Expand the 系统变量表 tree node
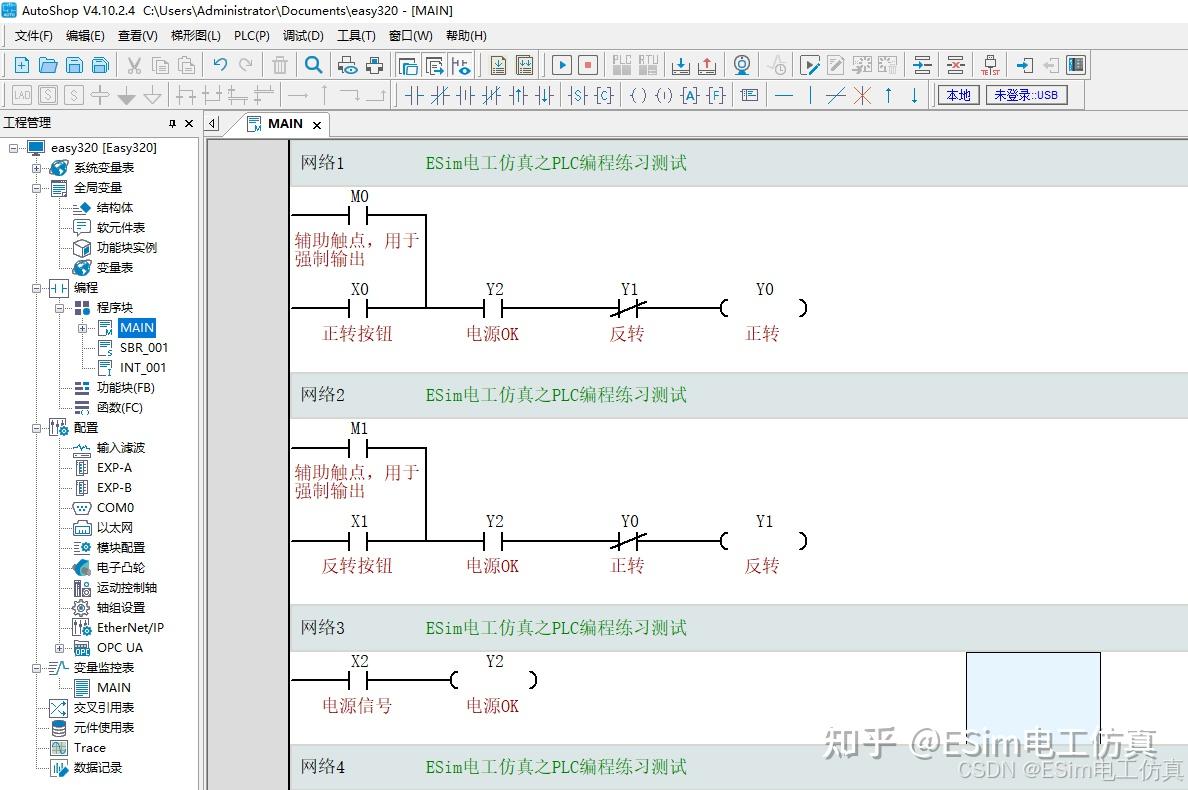Screen dimensions: 1188x790 click(x=36, y=167)
